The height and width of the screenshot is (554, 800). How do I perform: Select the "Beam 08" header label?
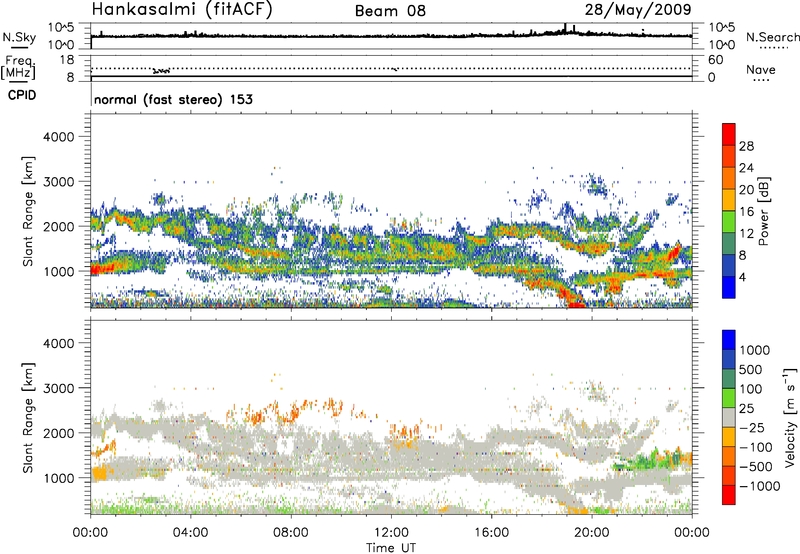pos(390,11)
